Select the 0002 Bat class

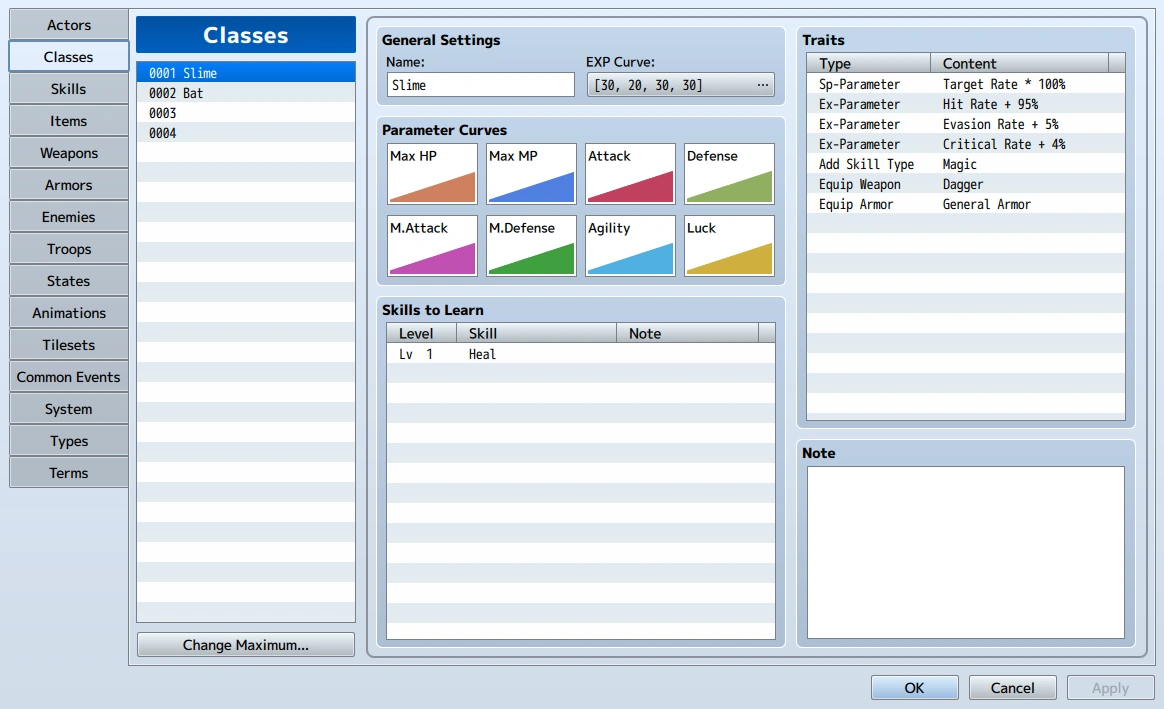pyautogui.click(x=246, y=93)
